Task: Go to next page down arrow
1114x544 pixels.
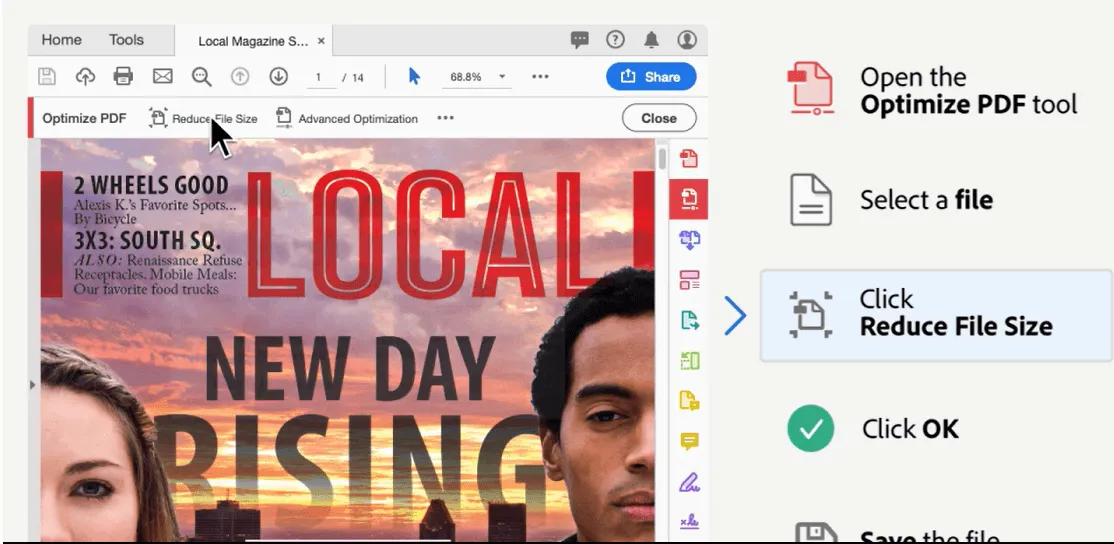Action: tap(278, 77)
